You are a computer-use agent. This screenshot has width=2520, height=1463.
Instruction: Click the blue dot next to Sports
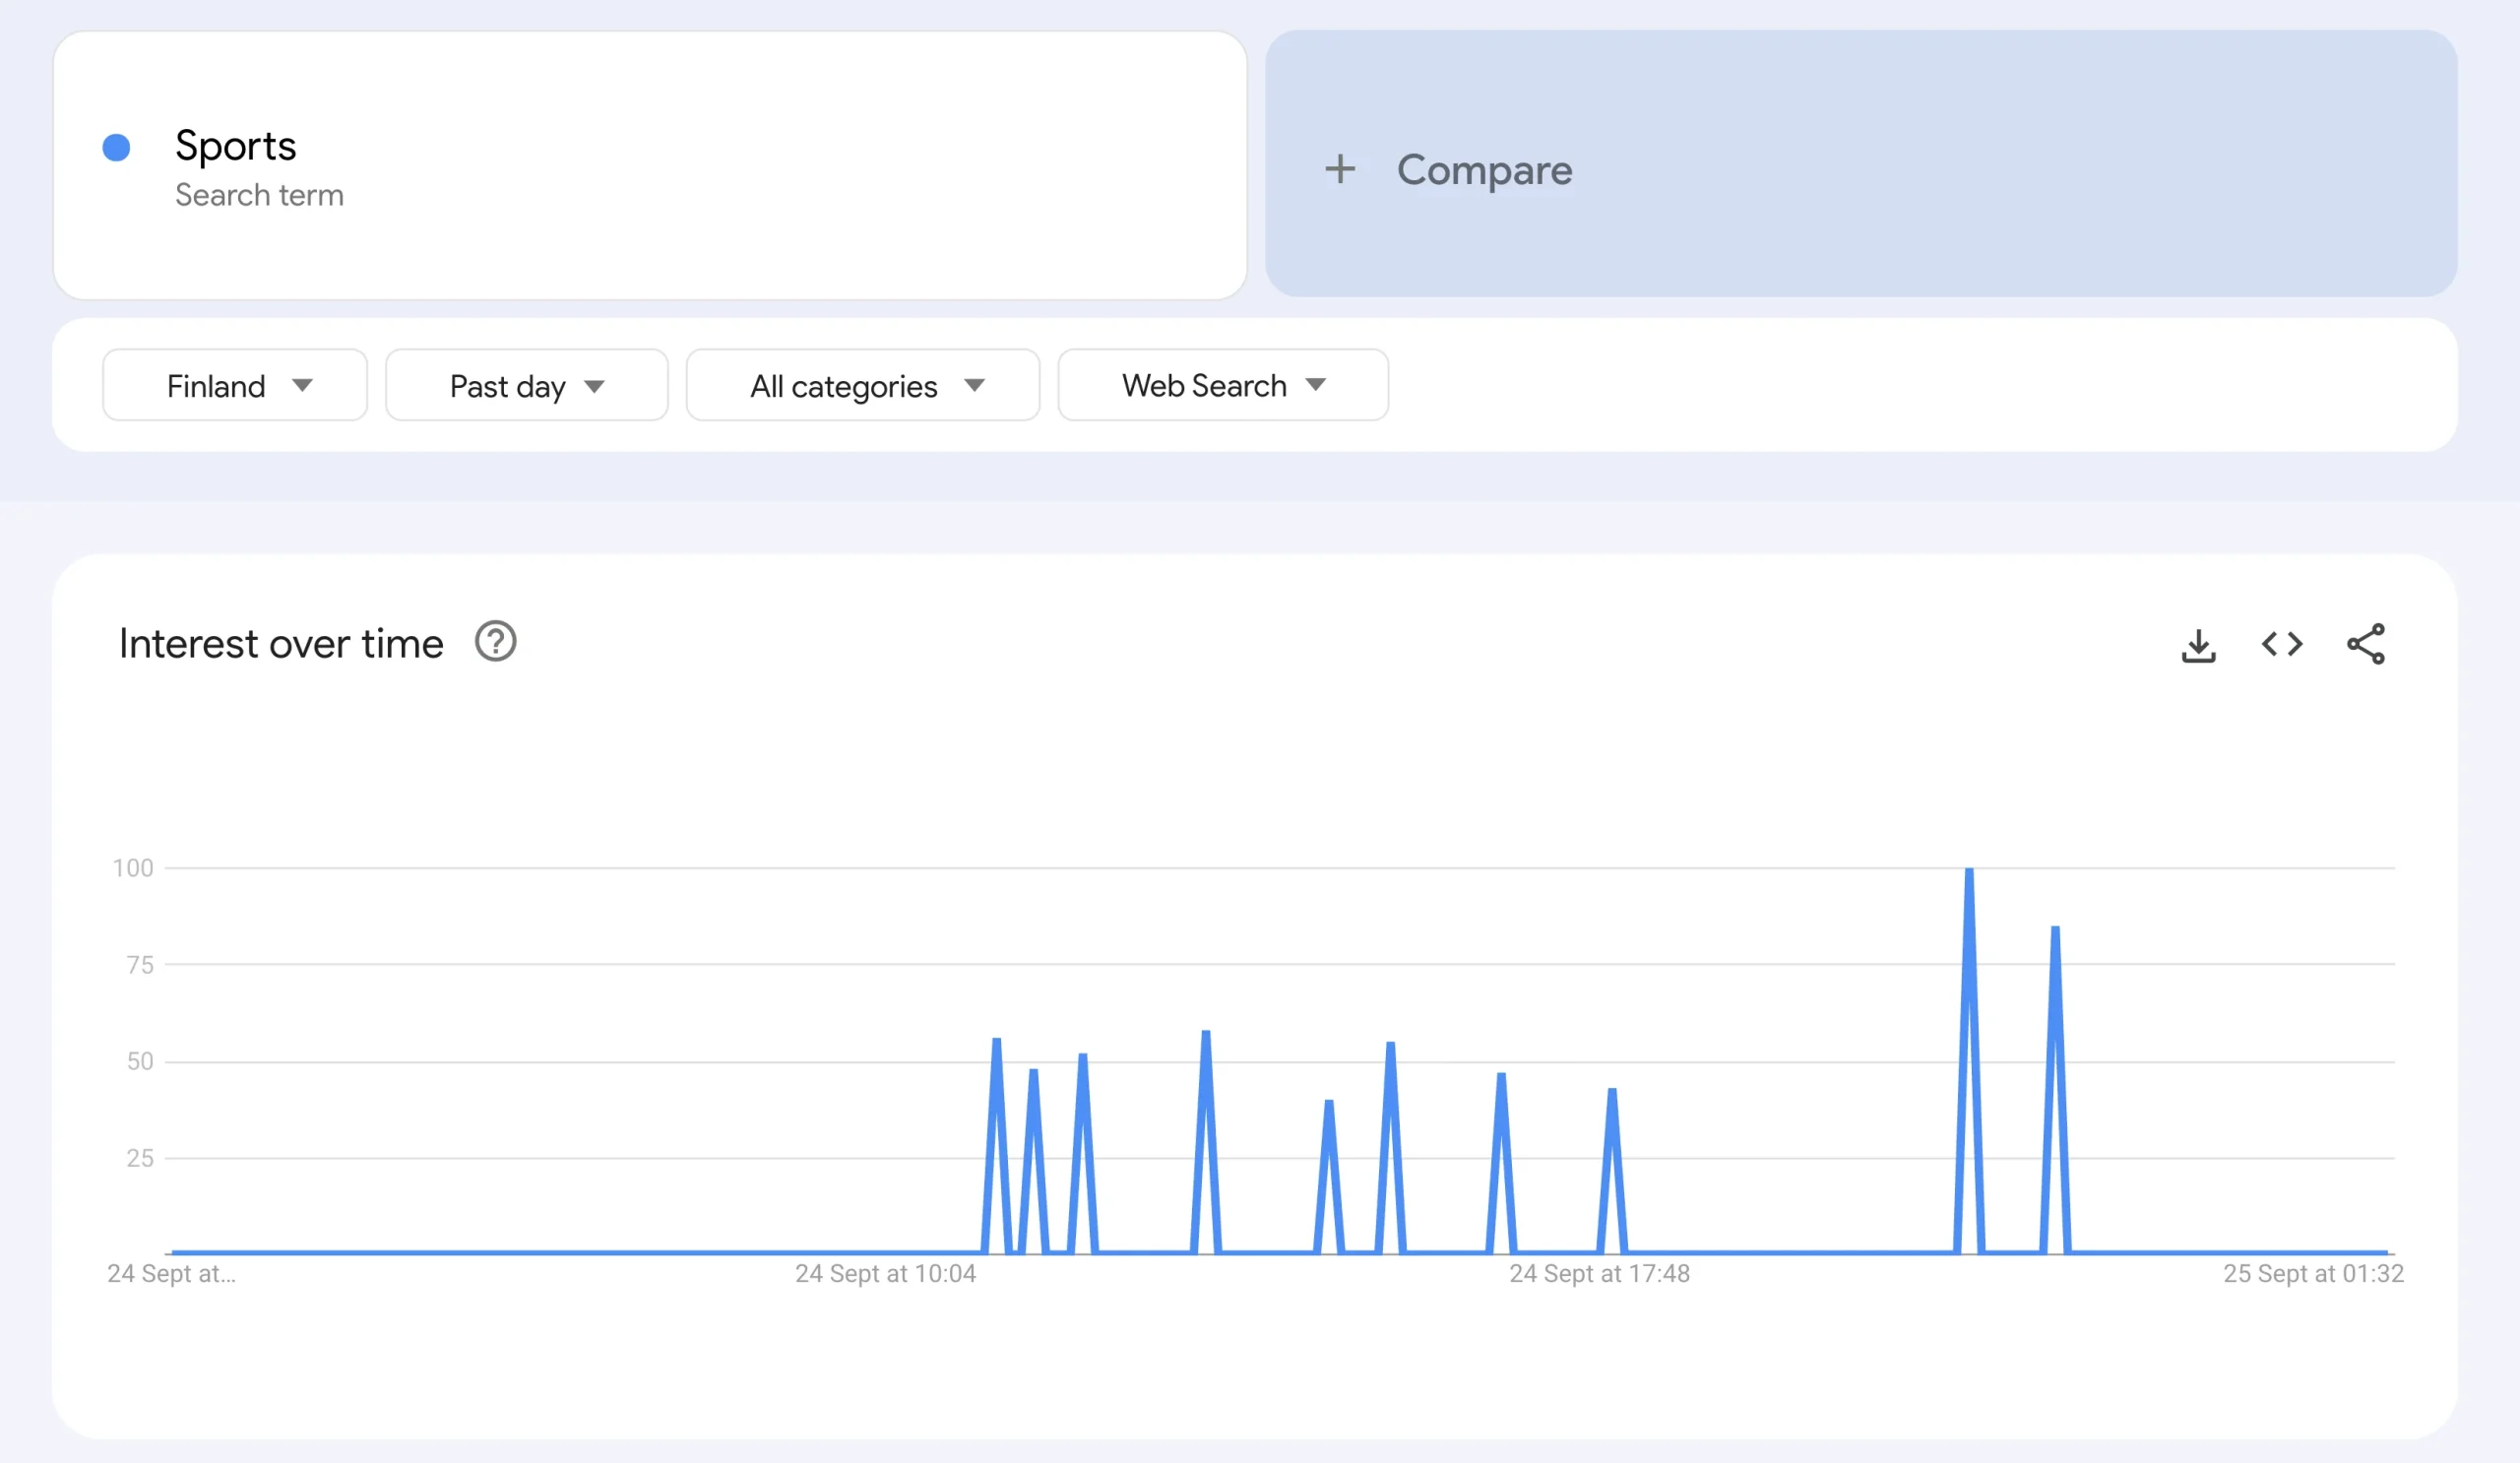tap(117, 148)
